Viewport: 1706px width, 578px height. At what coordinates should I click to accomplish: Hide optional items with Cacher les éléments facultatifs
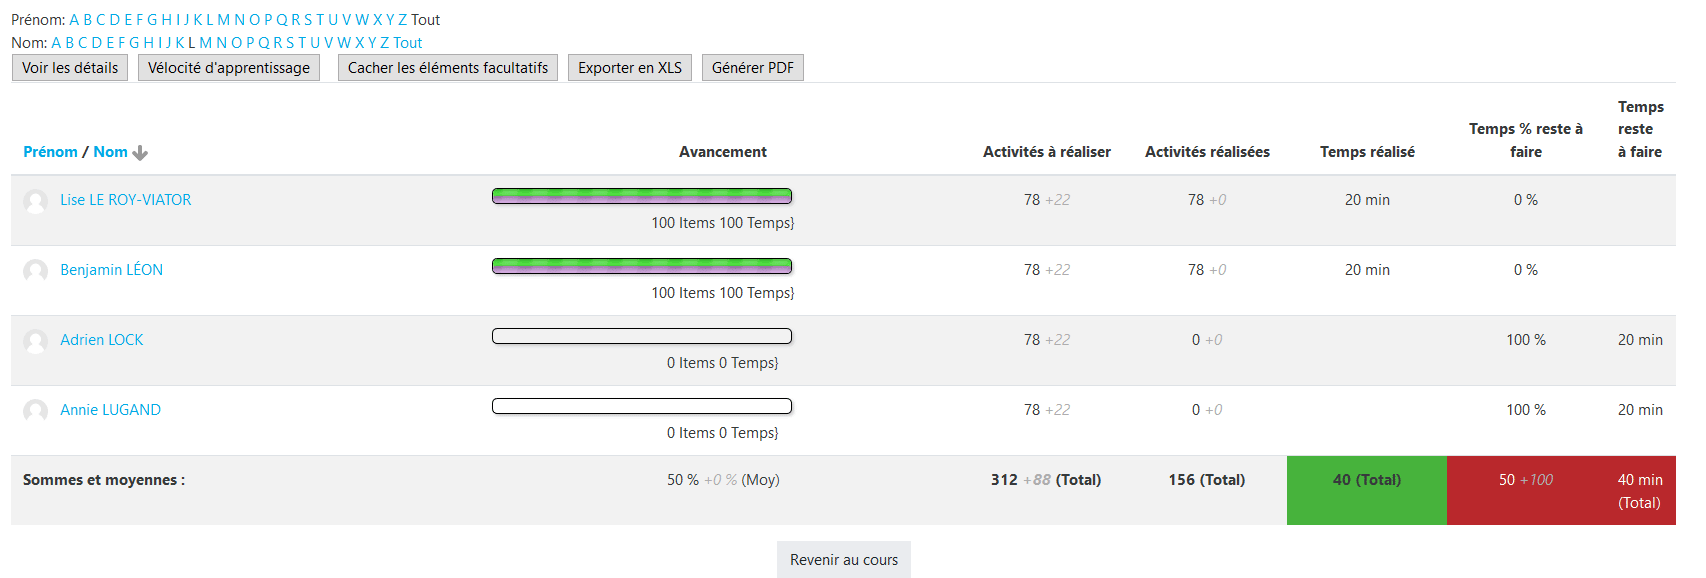tap(448, 68)
